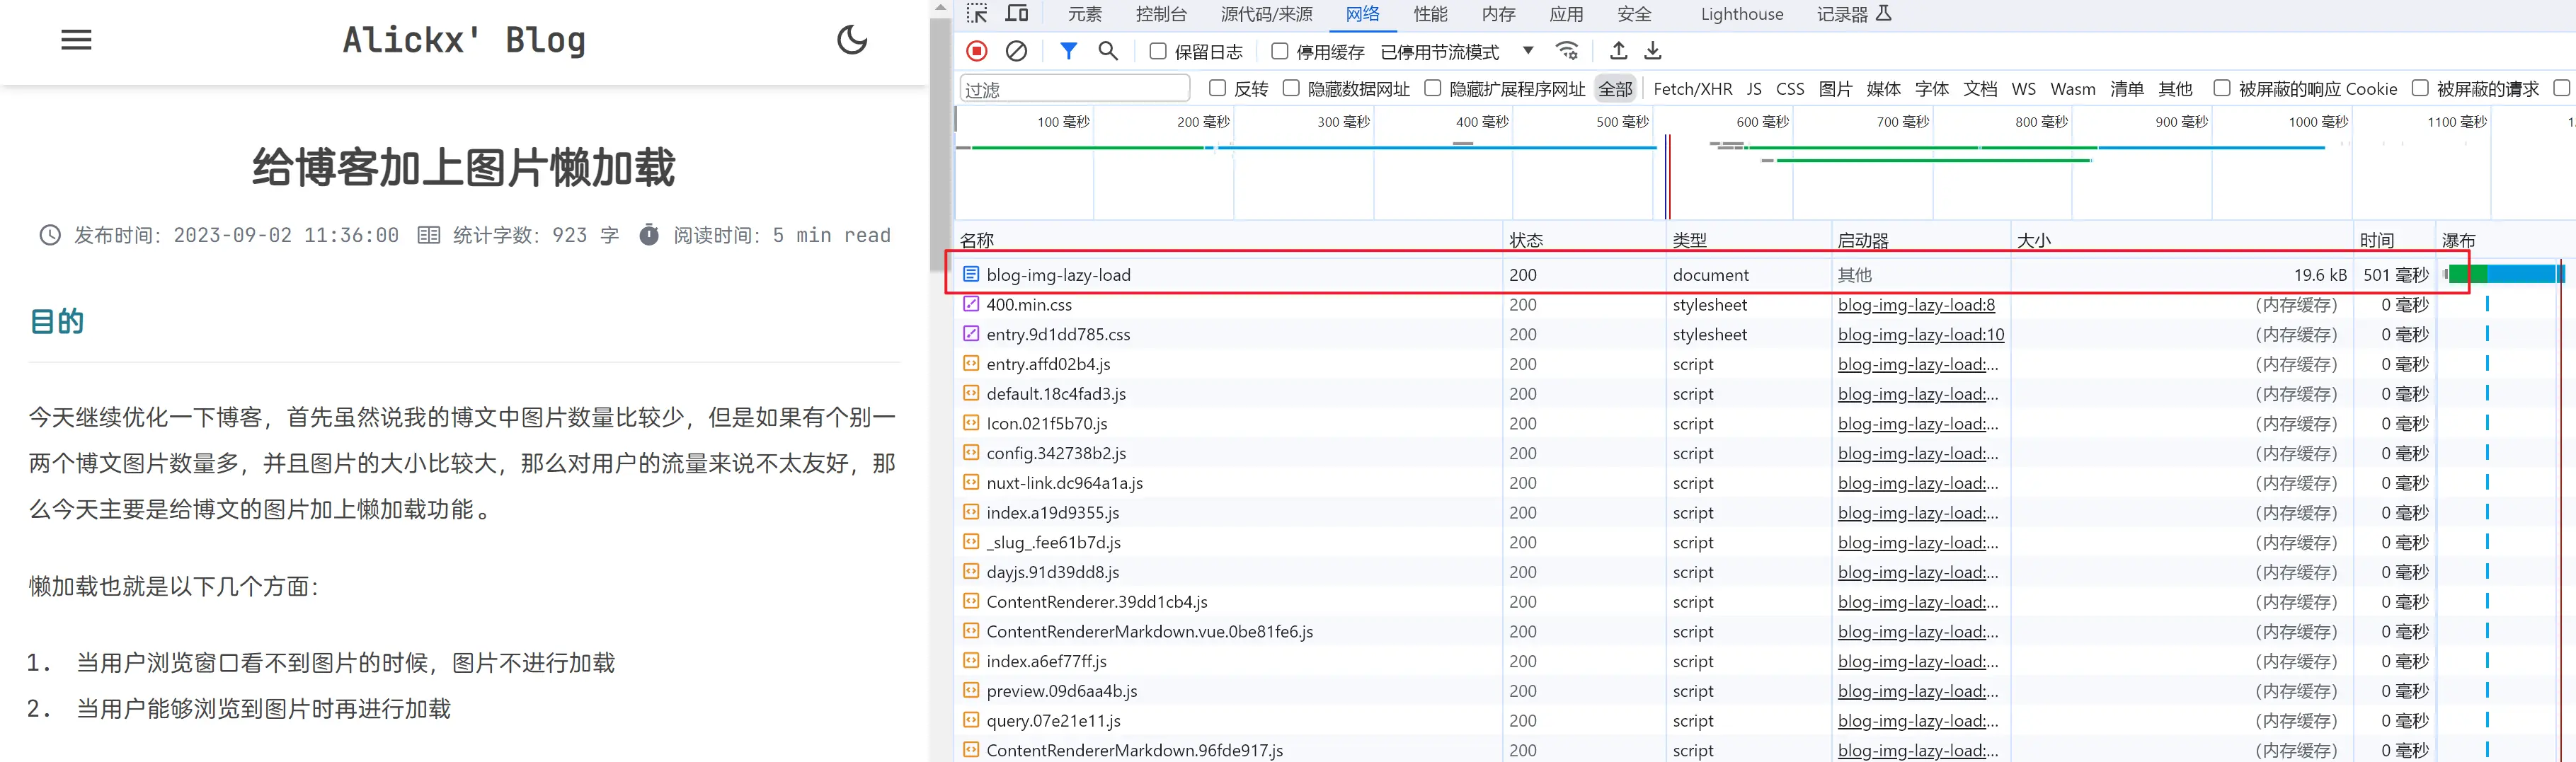Click the 过滤 filter input field
This screenshot has height=762, width=2576.
pos(1074,89)
